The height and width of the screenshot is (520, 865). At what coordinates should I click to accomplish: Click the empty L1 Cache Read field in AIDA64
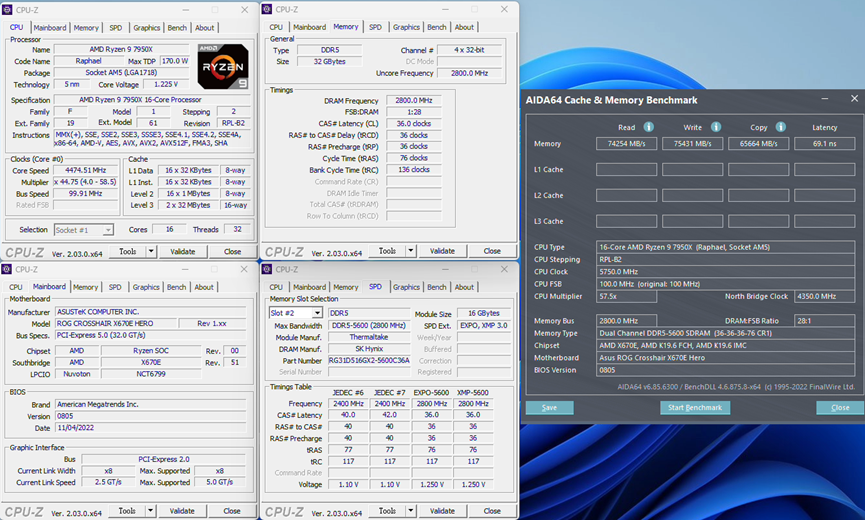(x=627, y=169)
